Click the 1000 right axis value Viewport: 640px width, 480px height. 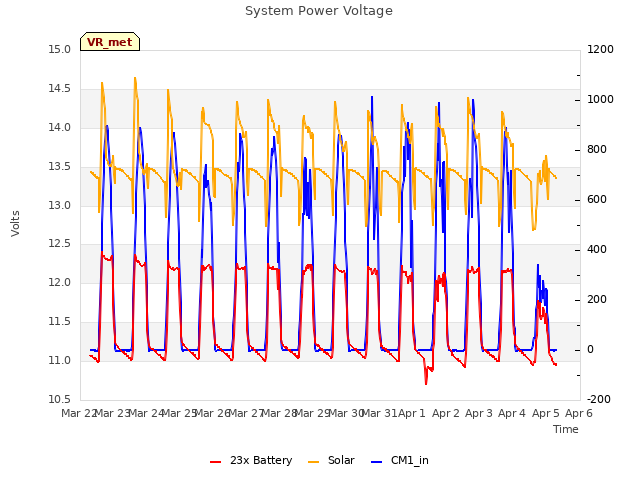point(600,100)
